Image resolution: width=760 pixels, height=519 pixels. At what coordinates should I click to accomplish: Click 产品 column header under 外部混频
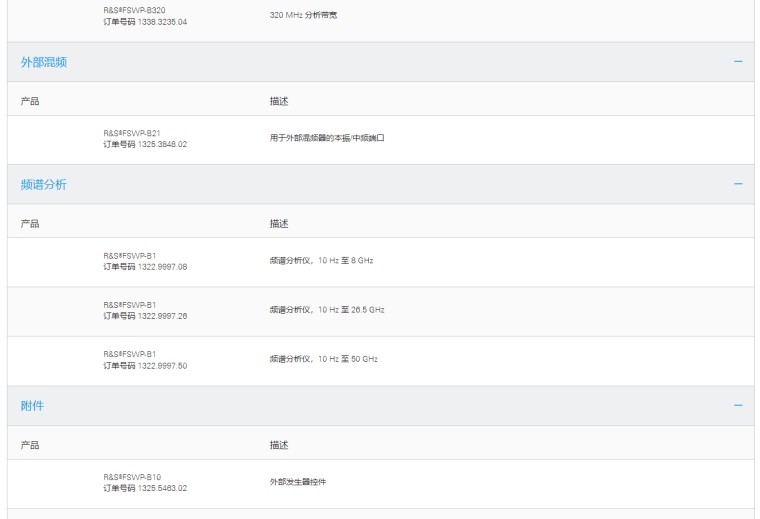tap(30, 102)
